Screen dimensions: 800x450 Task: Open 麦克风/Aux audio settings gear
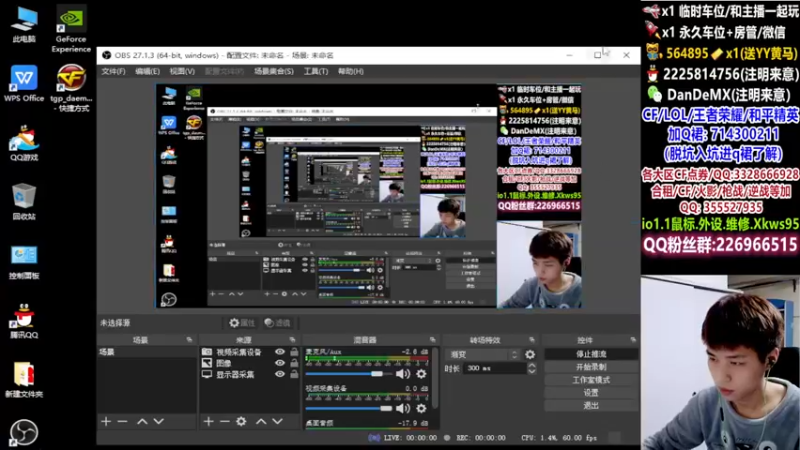coord(421,374)
